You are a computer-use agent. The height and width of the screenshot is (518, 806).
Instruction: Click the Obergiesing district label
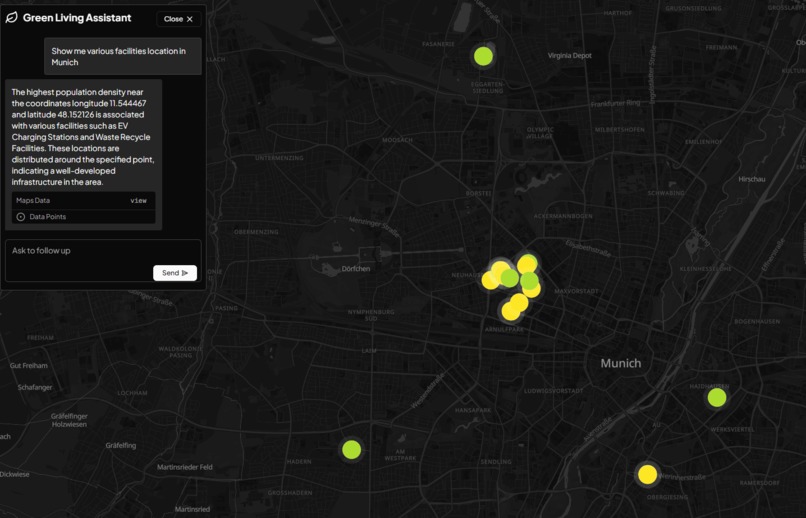click(x=667, y=497)
